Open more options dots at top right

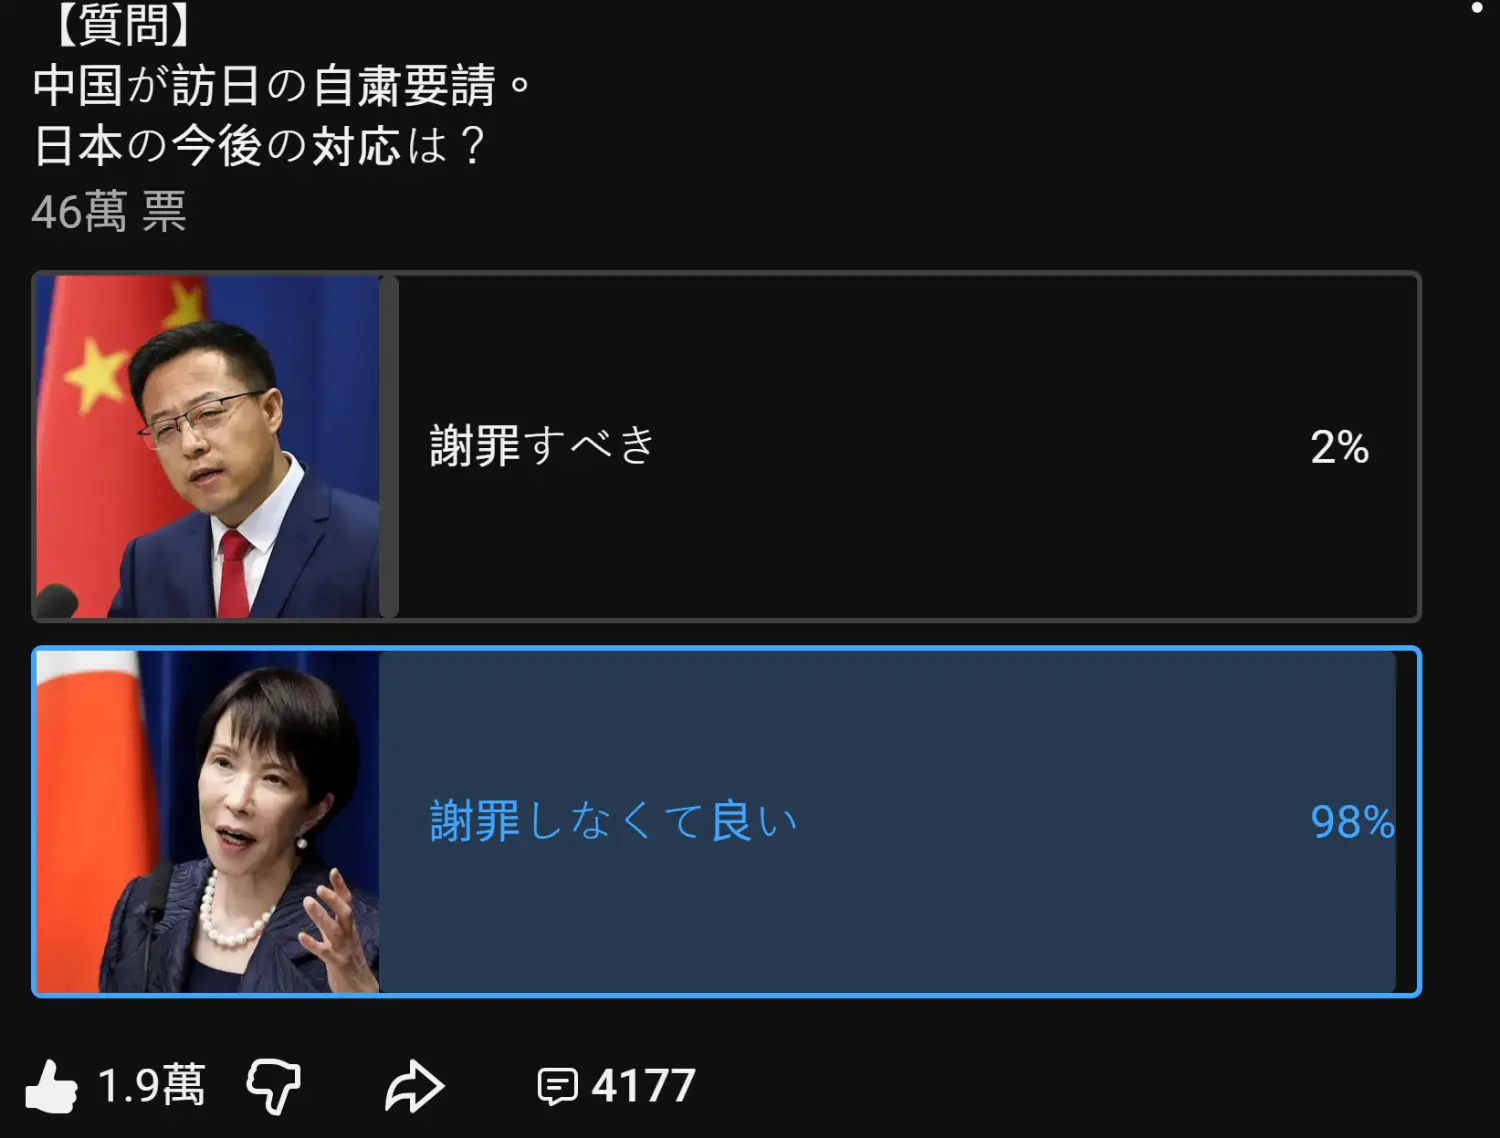[1477, 8]
